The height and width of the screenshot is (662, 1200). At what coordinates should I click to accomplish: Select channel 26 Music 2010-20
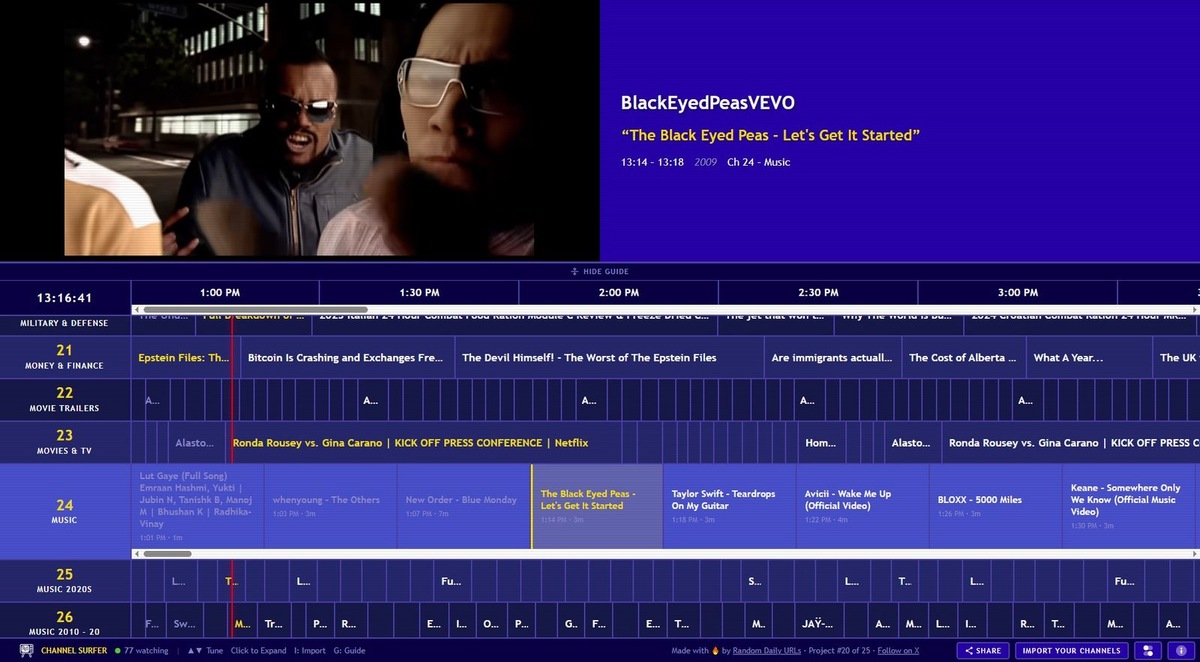tap(65, 622)
